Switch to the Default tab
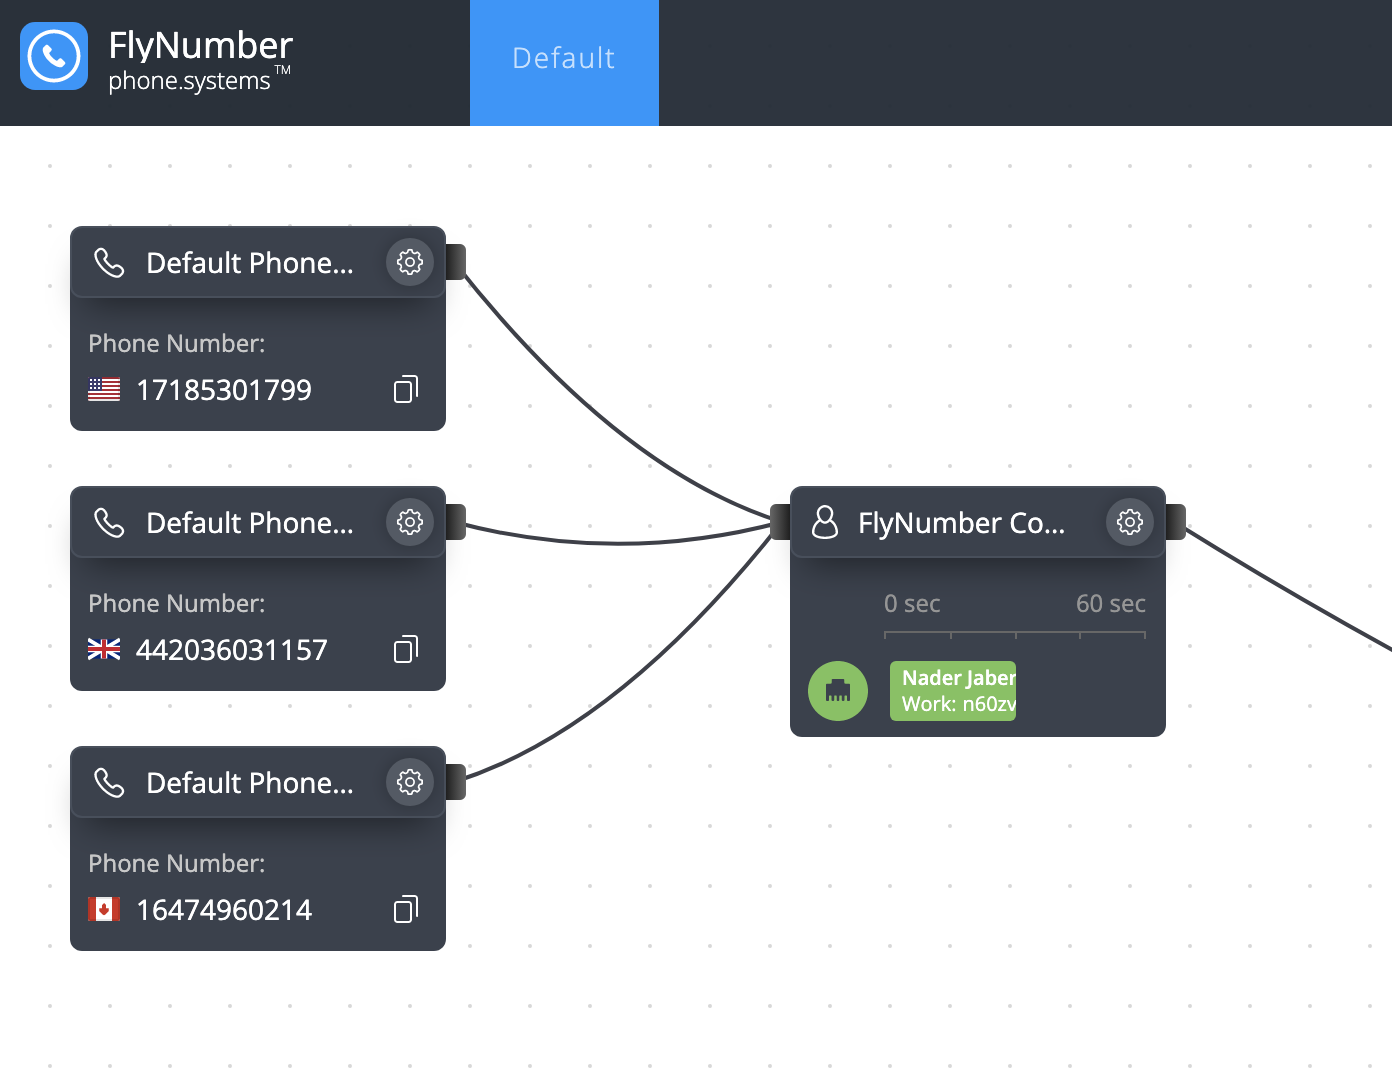Viewport: 1392px width, 1076px height. click(564, 63)
